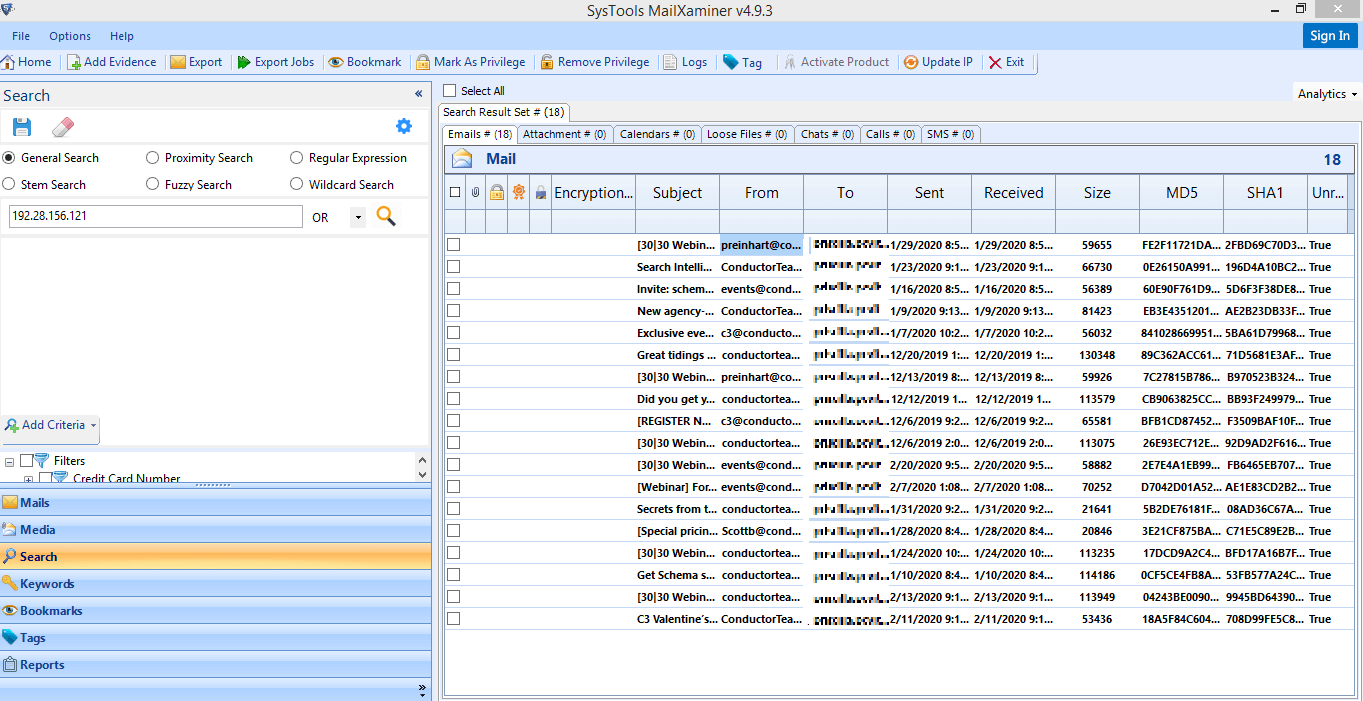Select the Proximity Search option
1363x701 pixels.
[x=153, y=158]
